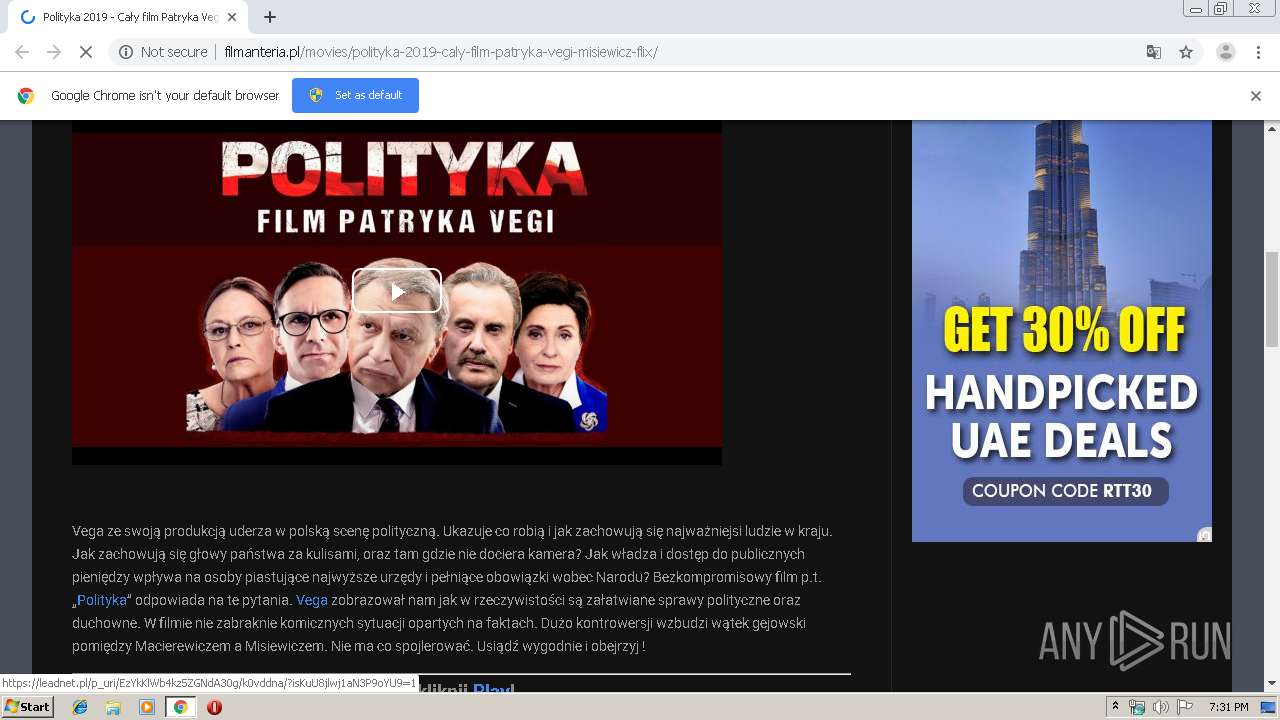Viewport: 1280px width, 720px height.
Task: Open the UAE deals advertisement
Action: (1062, 331)
